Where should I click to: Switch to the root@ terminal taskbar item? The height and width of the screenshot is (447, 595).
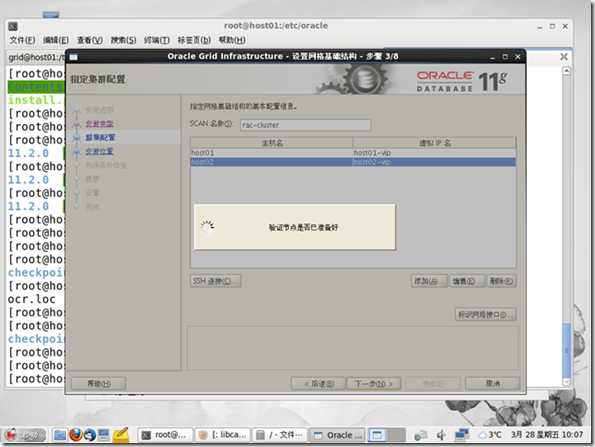point(165,435)
